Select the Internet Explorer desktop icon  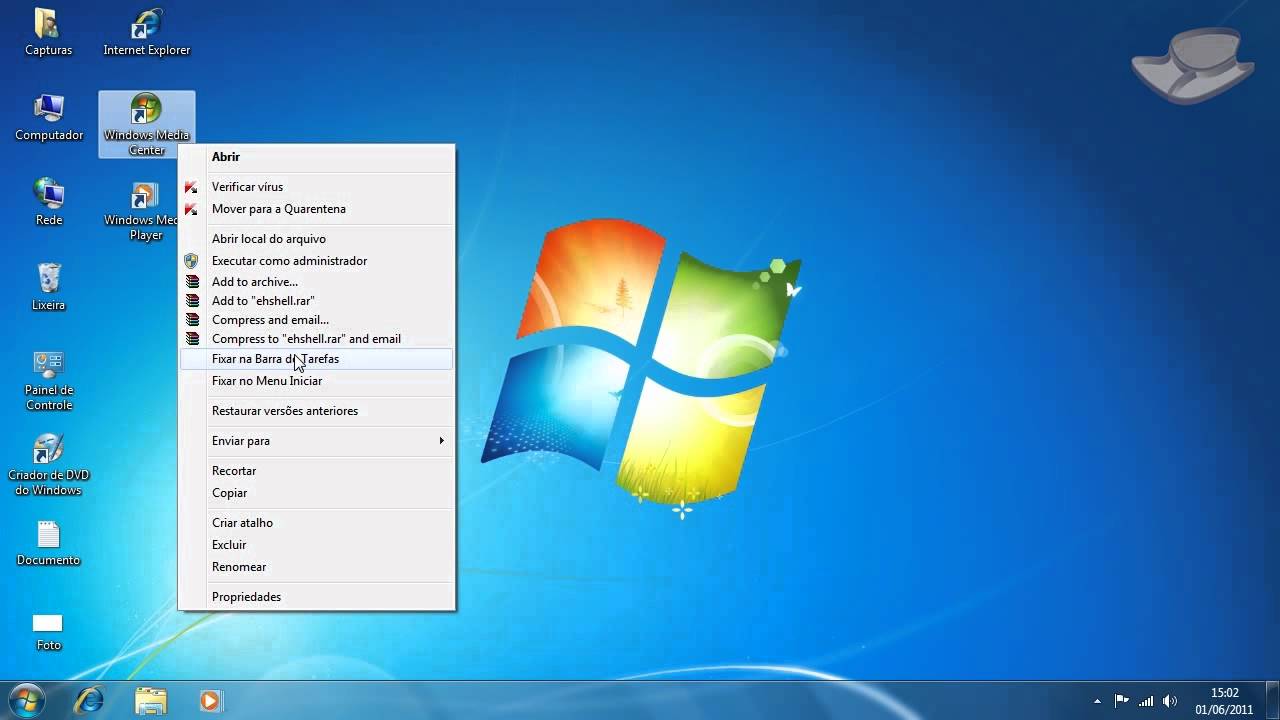pos(146,32)
